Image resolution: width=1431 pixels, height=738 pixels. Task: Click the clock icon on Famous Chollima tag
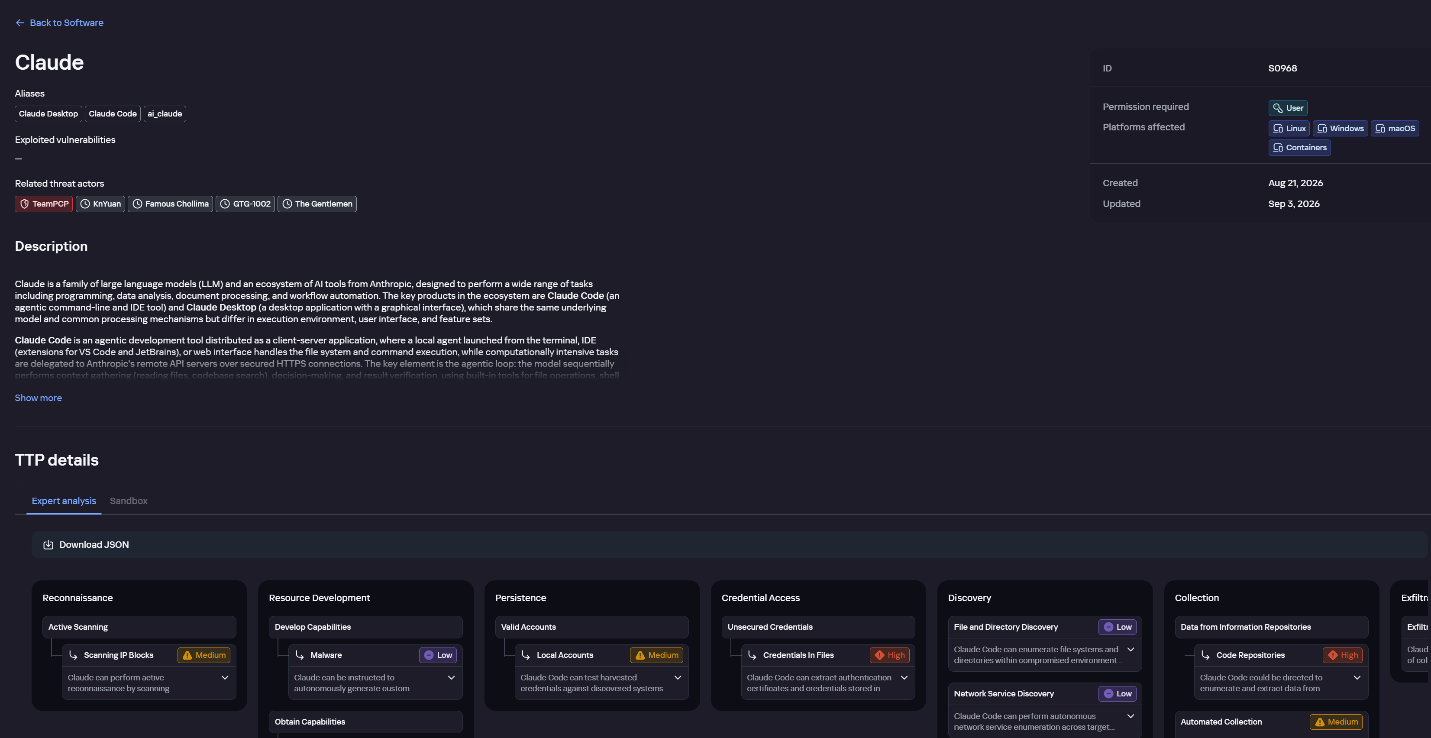pos(138,204)
